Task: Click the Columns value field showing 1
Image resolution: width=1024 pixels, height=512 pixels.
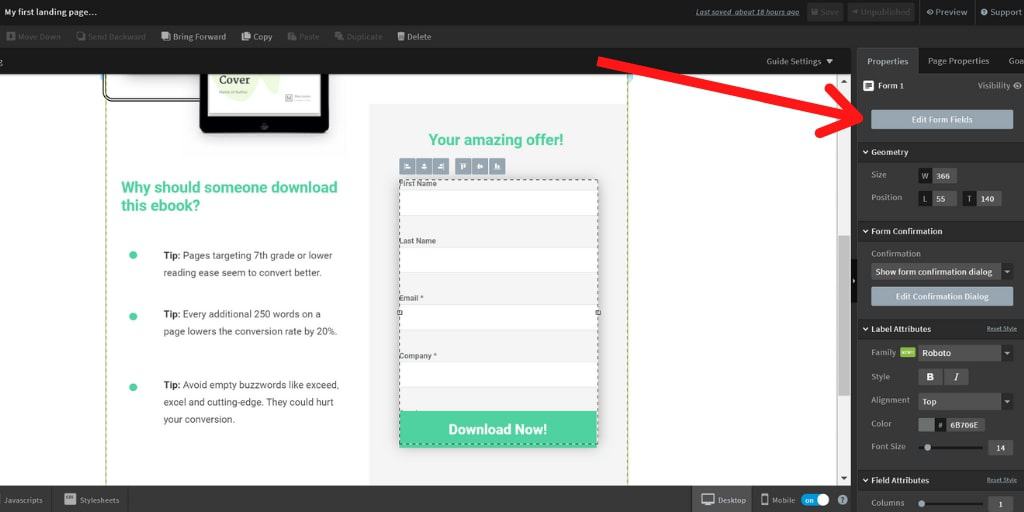Action: [x=1000, y=504]
